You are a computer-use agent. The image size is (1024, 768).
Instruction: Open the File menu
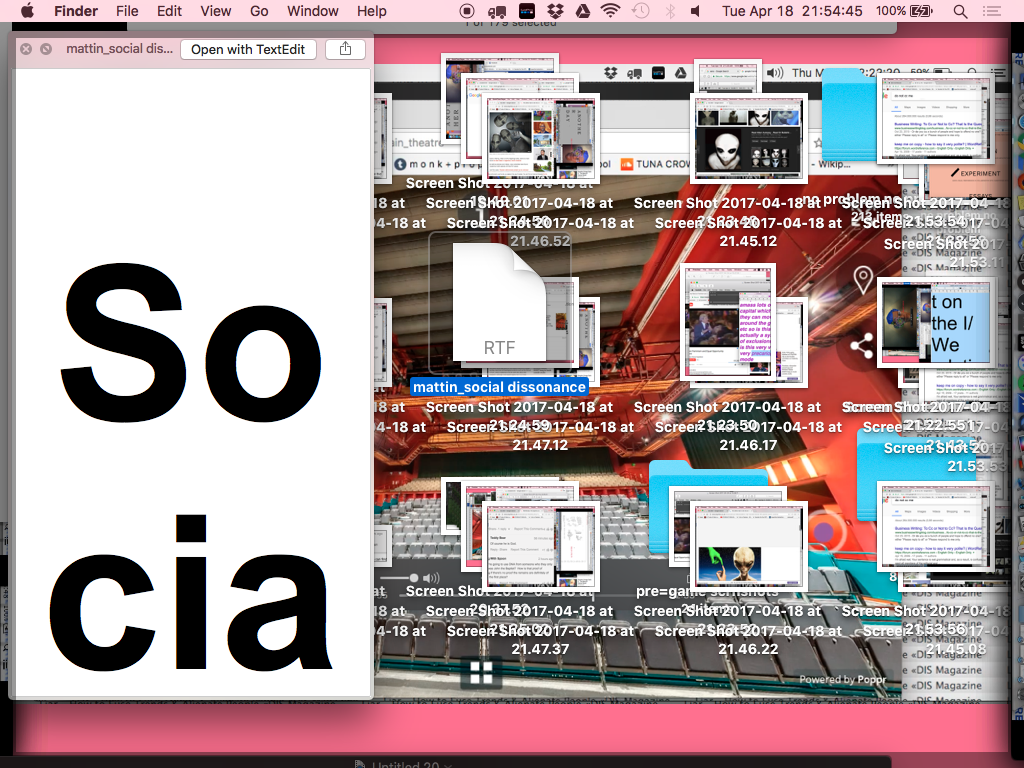coord(127,11)
